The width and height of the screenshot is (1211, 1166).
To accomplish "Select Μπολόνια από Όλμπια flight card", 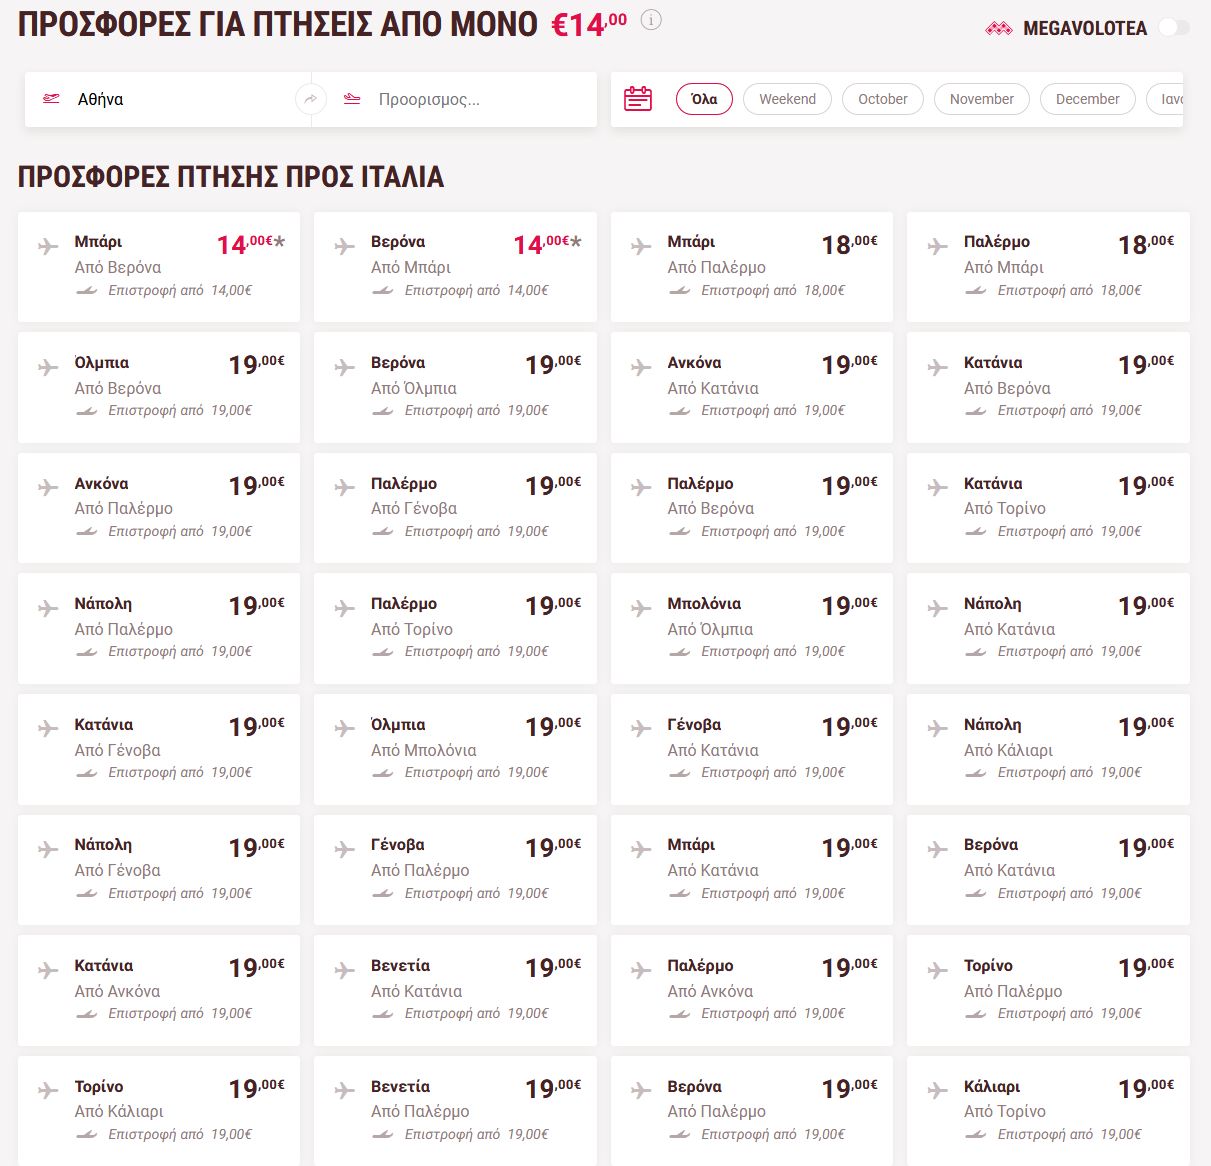I will (751, 628).
